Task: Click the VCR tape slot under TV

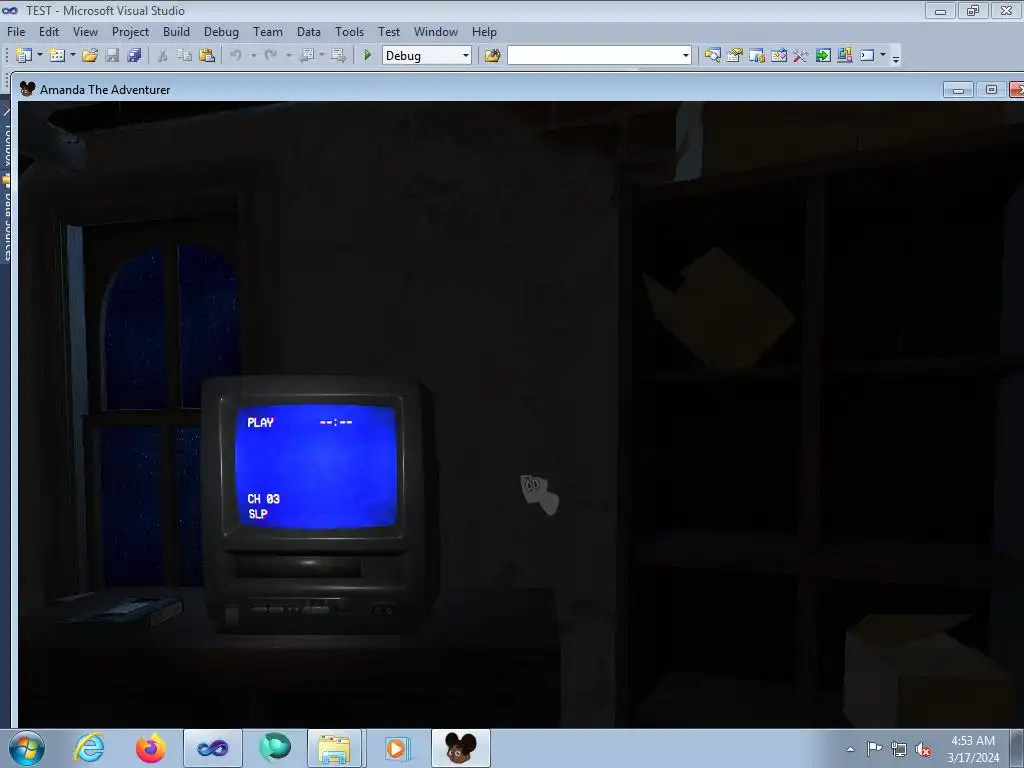Action: (298, 567)
